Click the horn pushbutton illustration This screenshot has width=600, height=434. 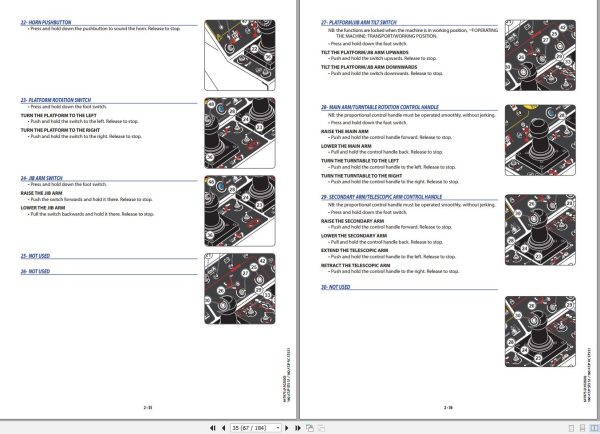tap(240, 55)
